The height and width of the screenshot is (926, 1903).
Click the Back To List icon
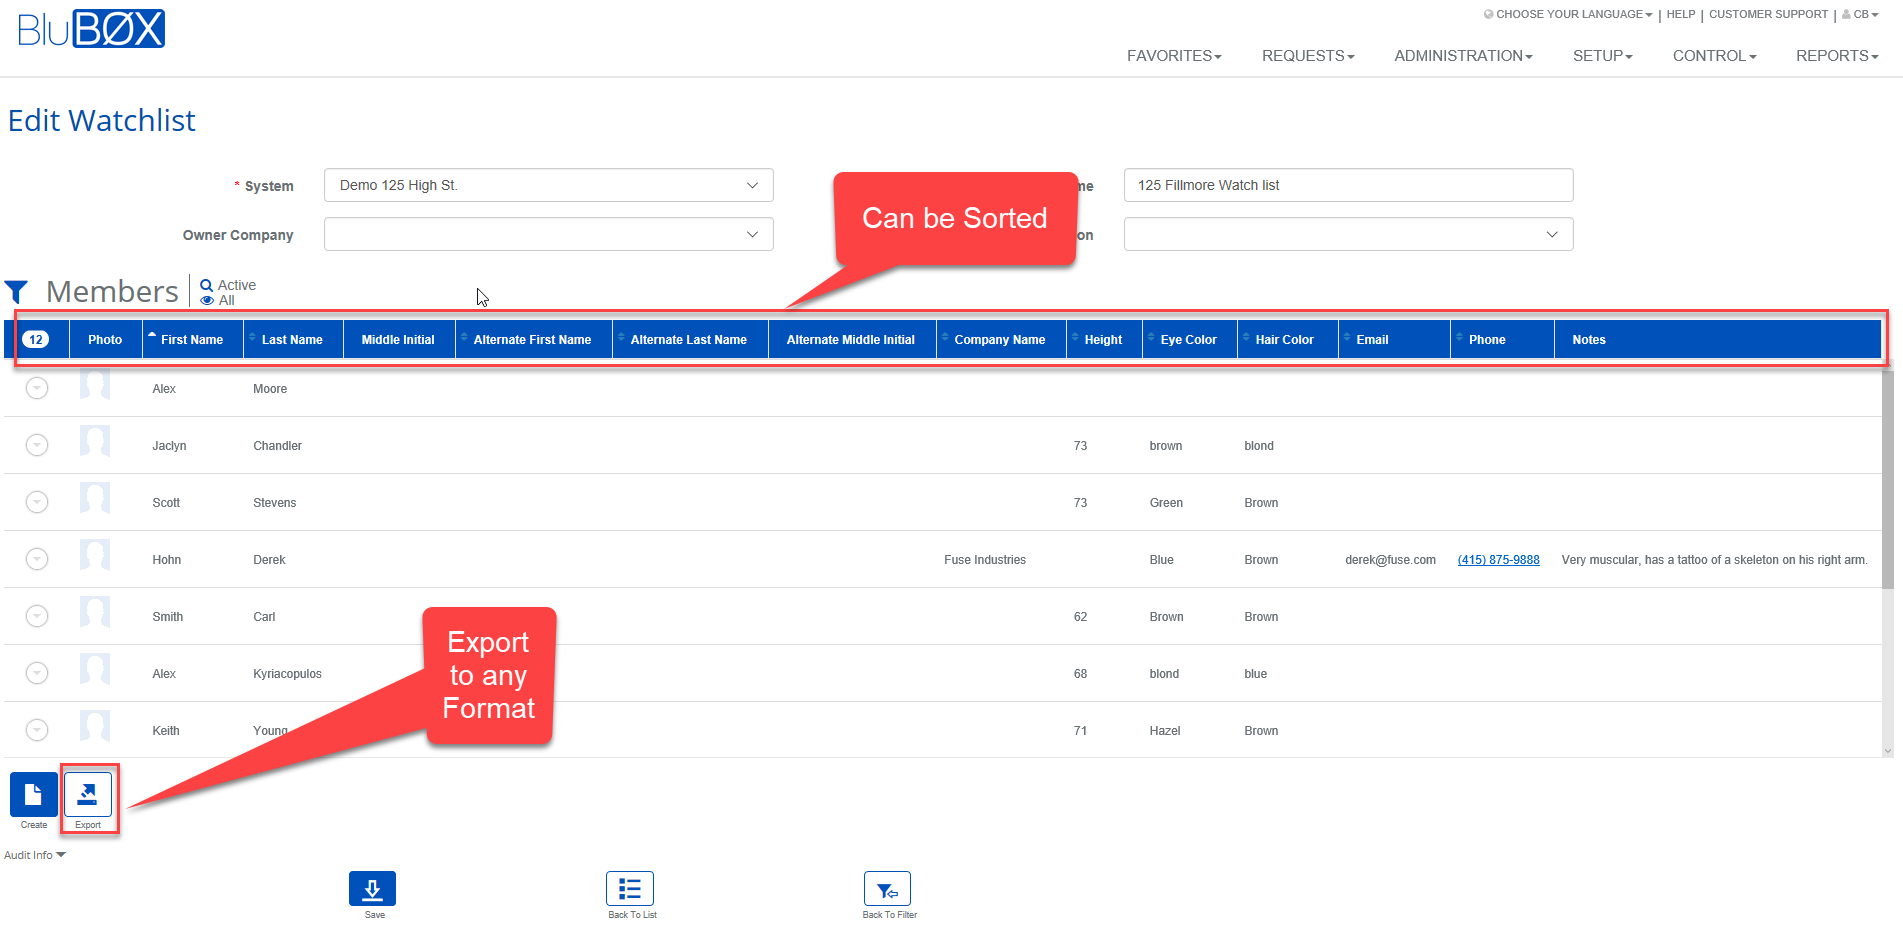[x=630, y=888]
